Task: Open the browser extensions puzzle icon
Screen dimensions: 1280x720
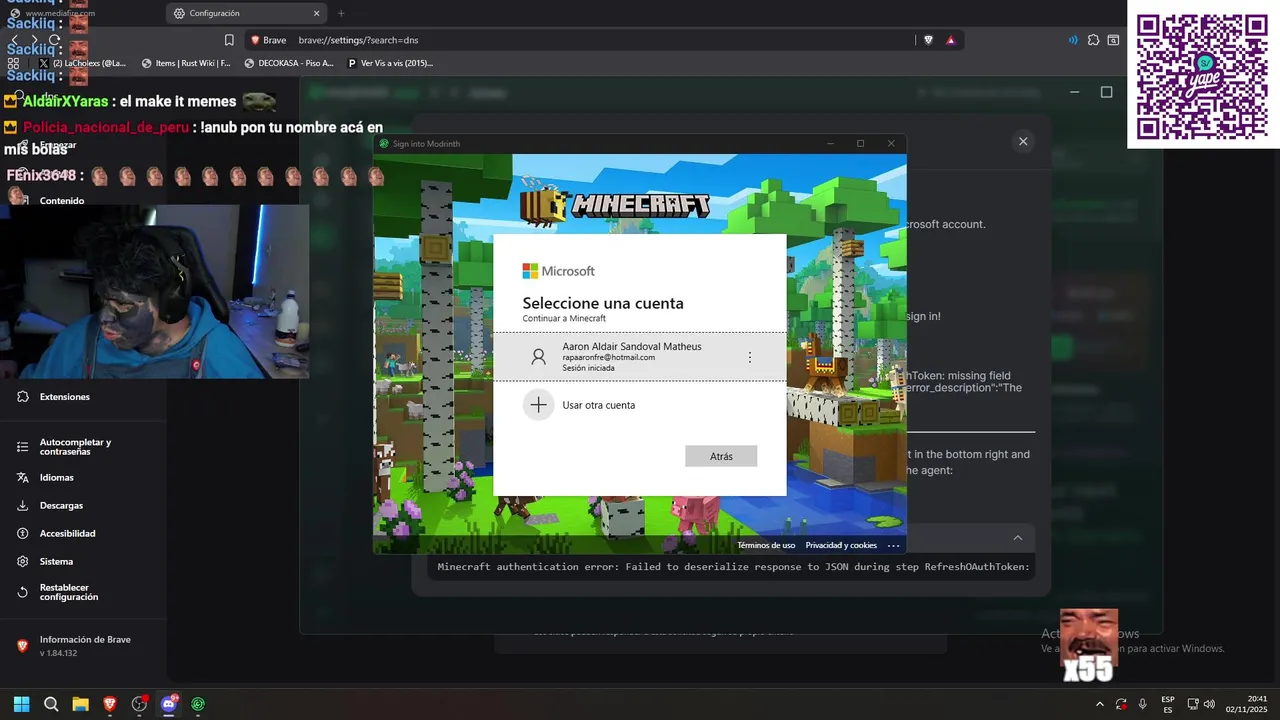Action: tap(1093, 40)
